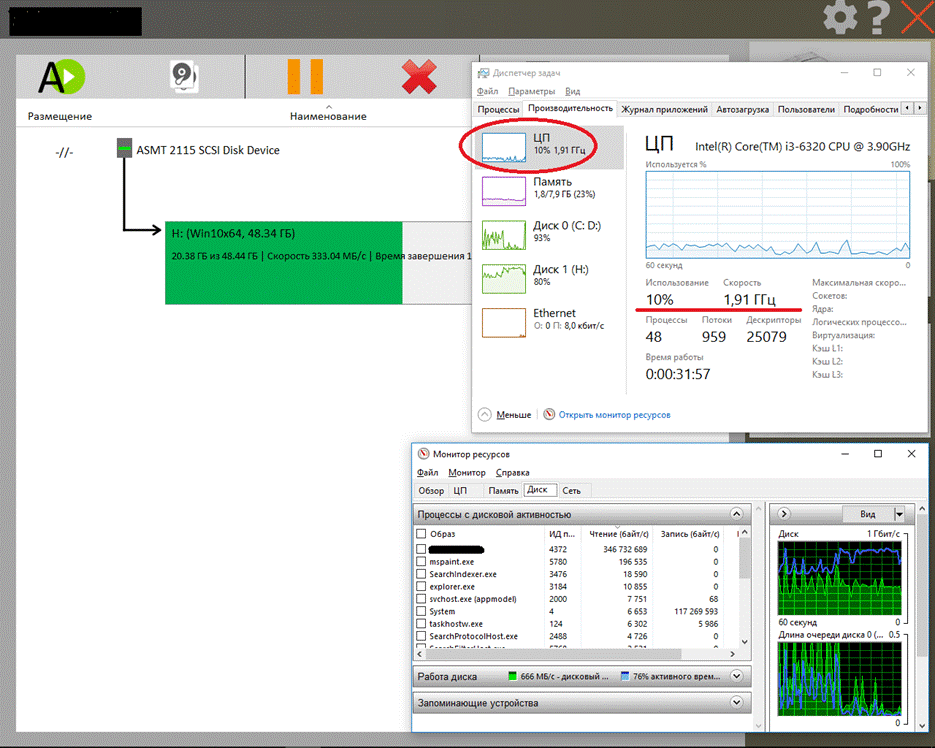This screenshot has width=935, height=748.
Task: Check the explorer.exe process checkbox
Action: click(x=421, y=586)
